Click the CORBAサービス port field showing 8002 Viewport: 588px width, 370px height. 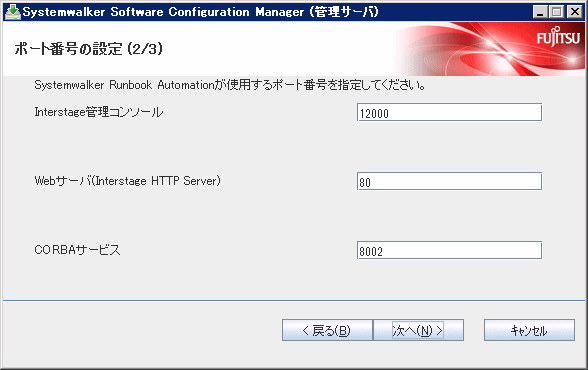click(x=449, y=250)
